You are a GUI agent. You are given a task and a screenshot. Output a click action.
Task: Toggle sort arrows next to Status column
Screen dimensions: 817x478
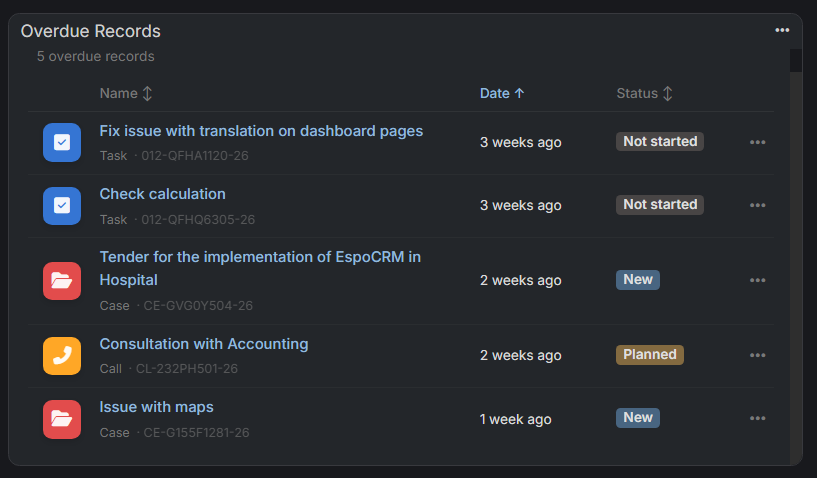(667, 94)
